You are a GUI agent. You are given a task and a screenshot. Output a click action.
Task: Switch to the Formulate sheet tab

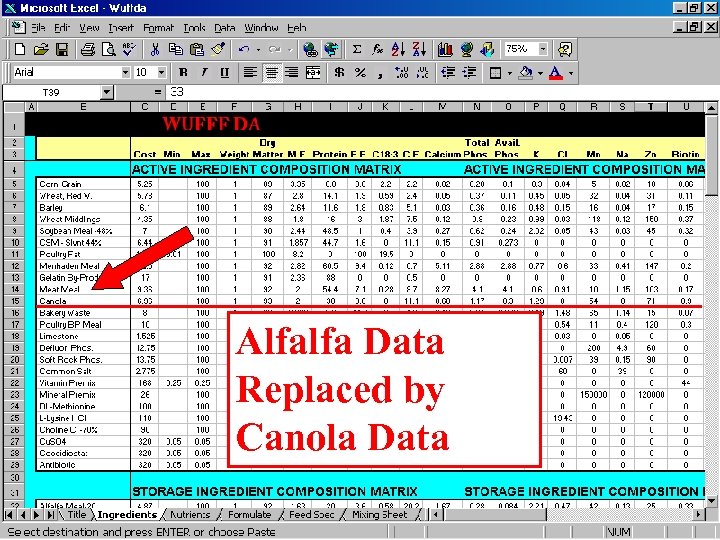[x=250, y=515]
